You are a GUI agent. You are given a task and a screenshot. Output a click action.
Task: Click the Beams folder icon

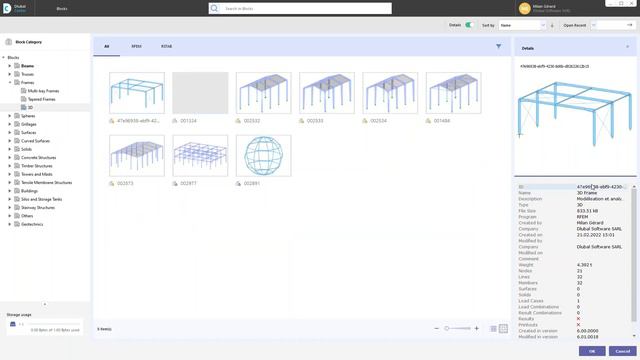17,66
